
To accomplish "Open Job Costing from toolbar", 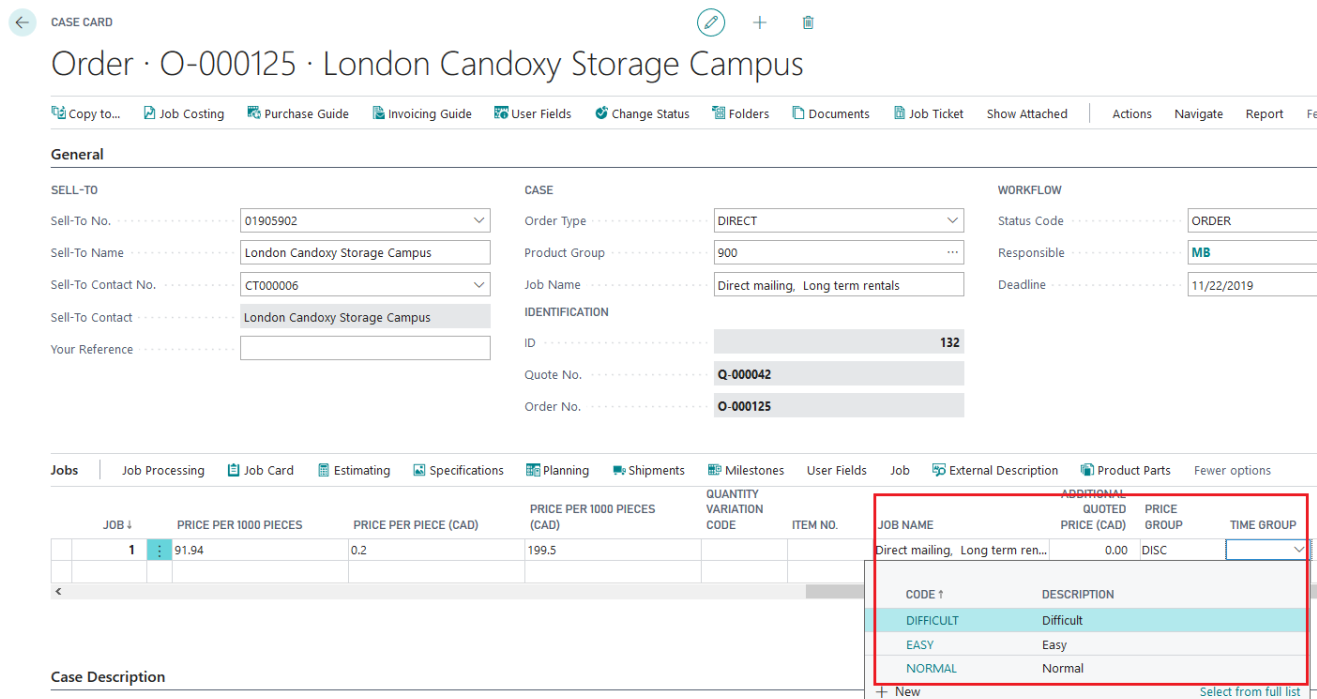I will click(183, 114).
